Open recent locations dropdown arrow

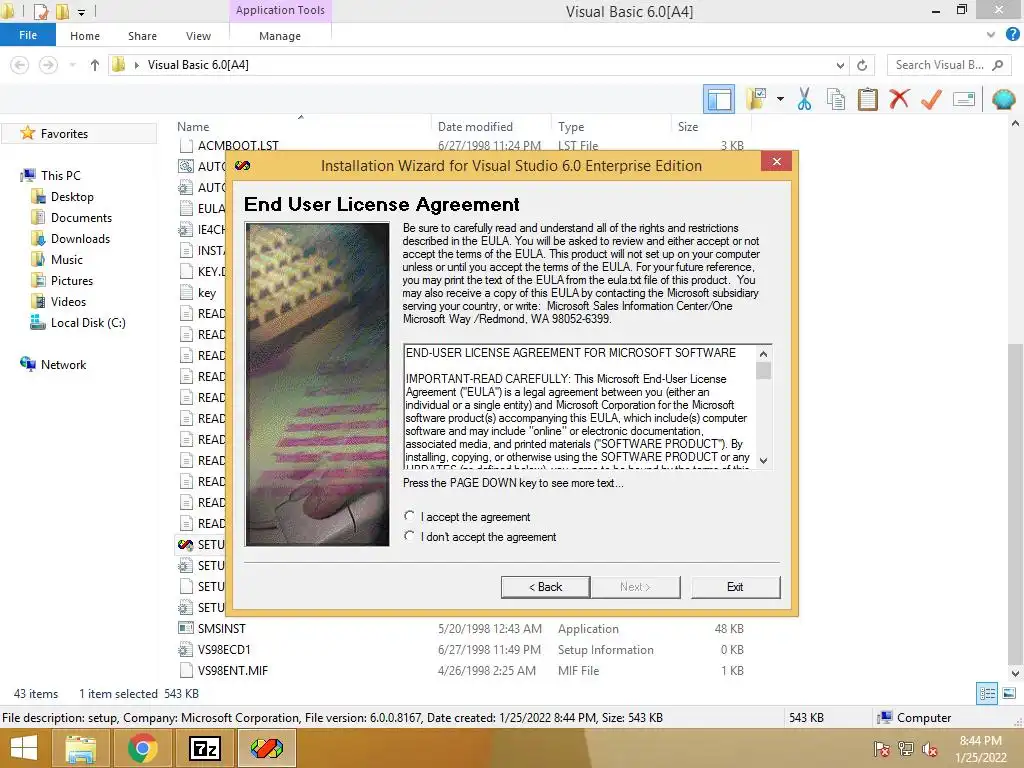coord(72,65)
